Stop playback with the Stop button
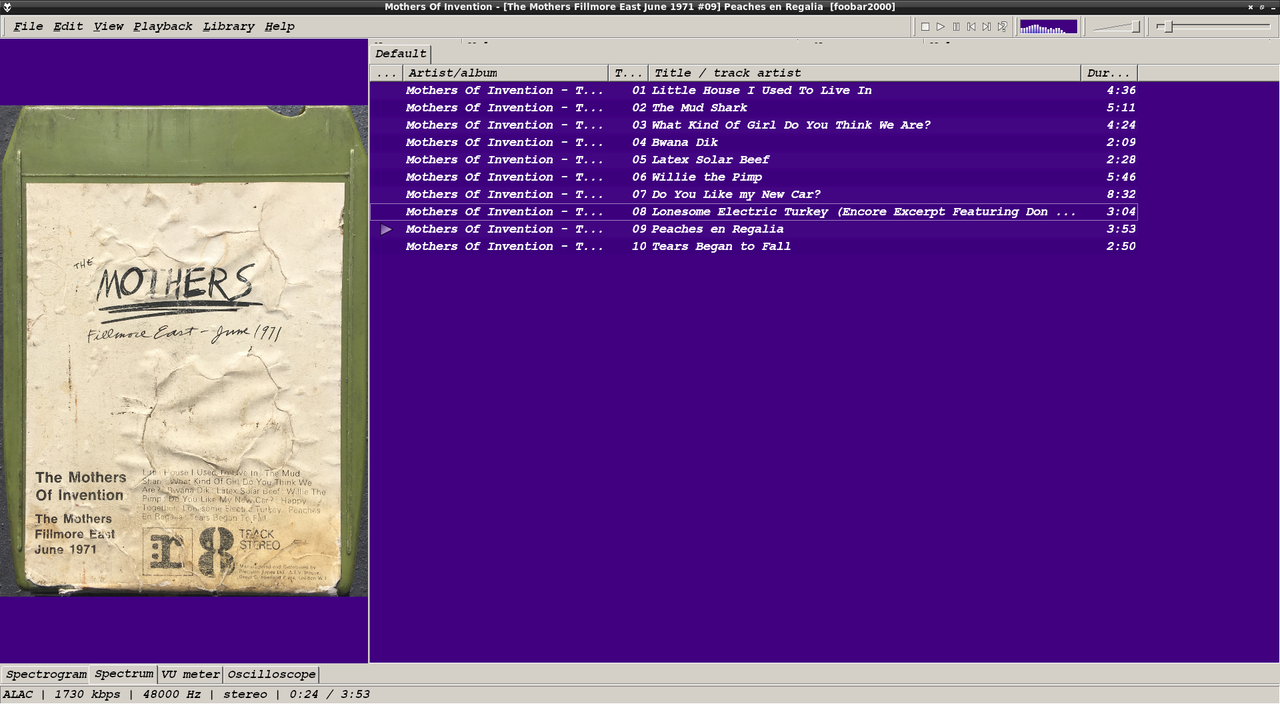This screenshot has height=704, width=1280. coord(925,27)
